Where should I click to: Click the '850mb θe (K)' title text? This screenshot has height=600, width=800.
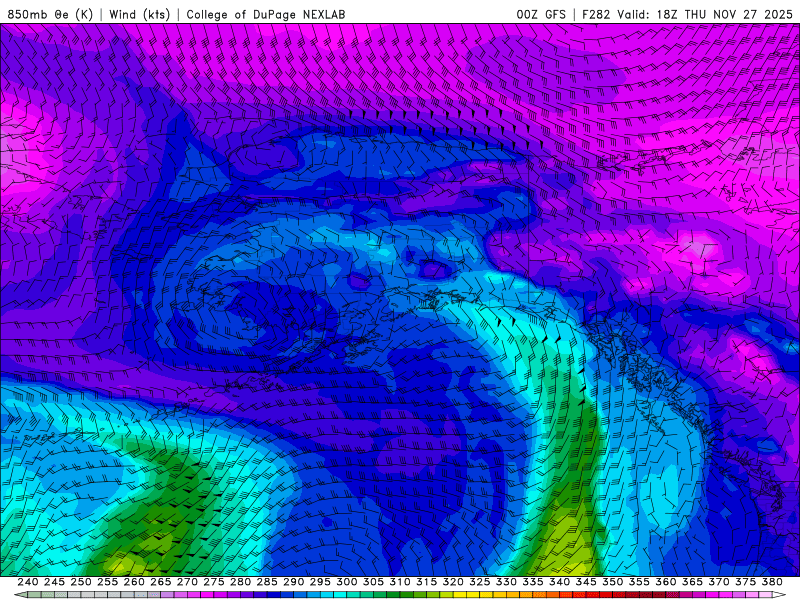pyautogui.click(x=50, y=14)
